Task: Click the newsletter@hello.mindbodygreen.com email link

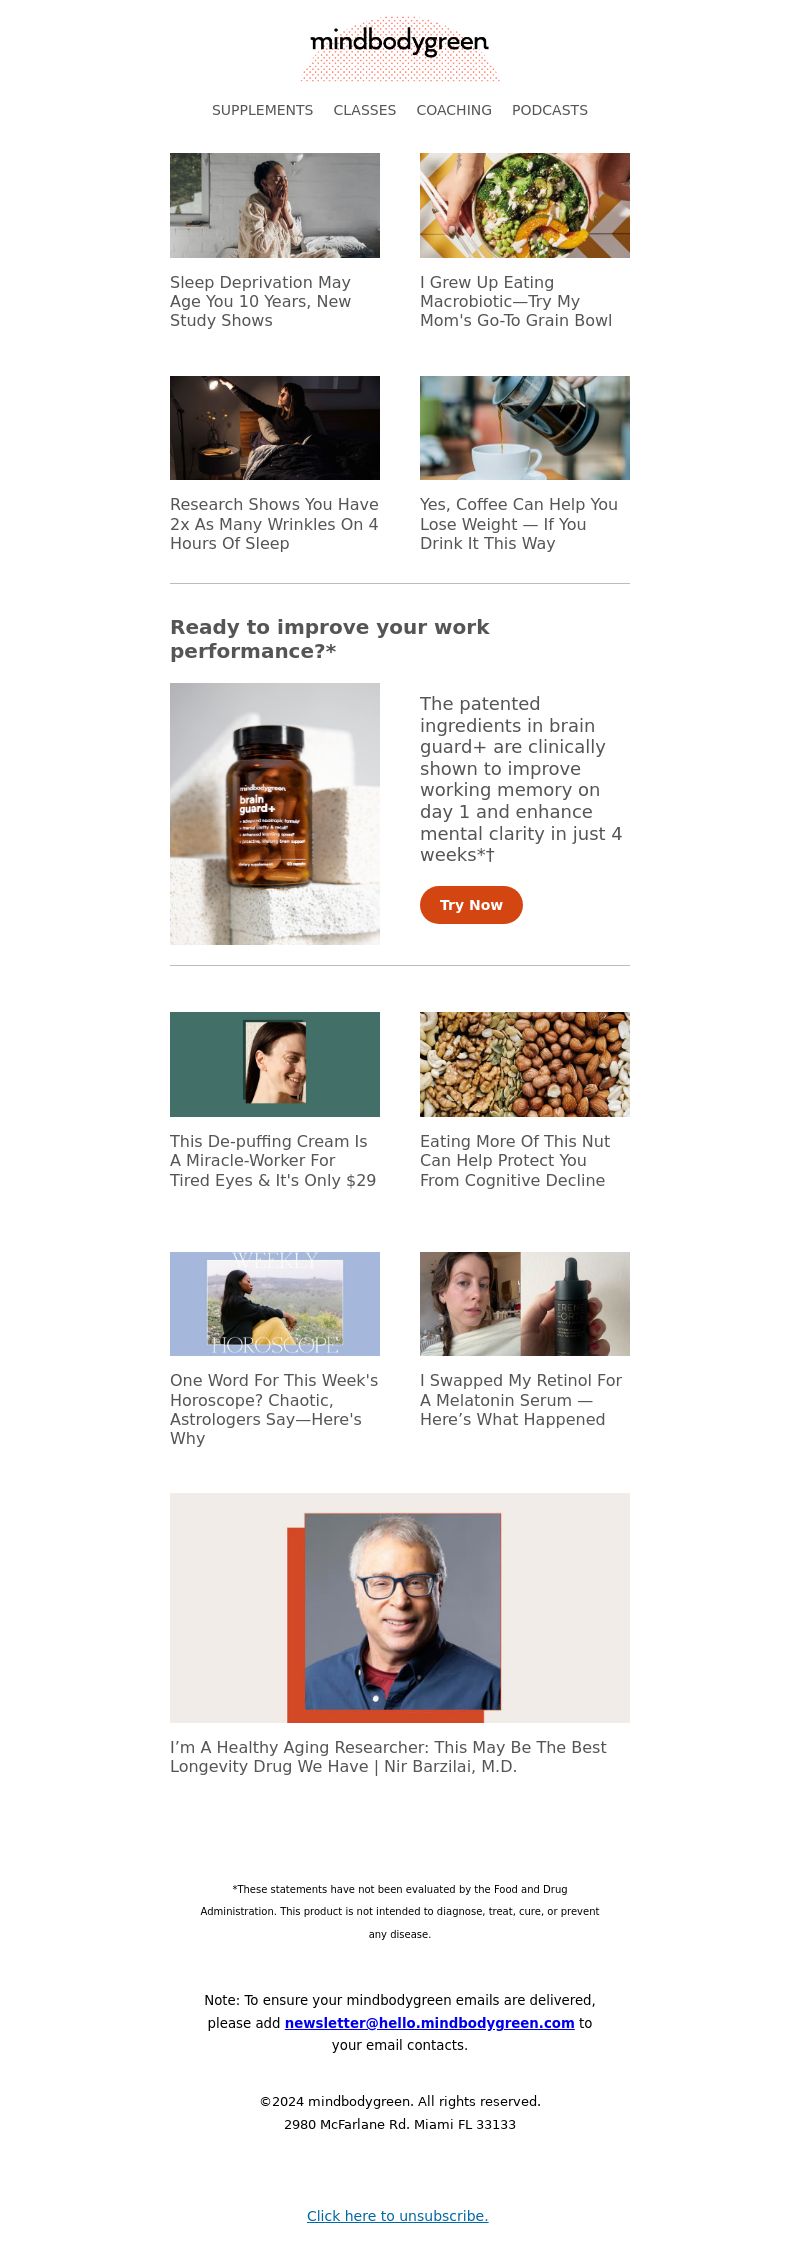Action: (430, 2023)
